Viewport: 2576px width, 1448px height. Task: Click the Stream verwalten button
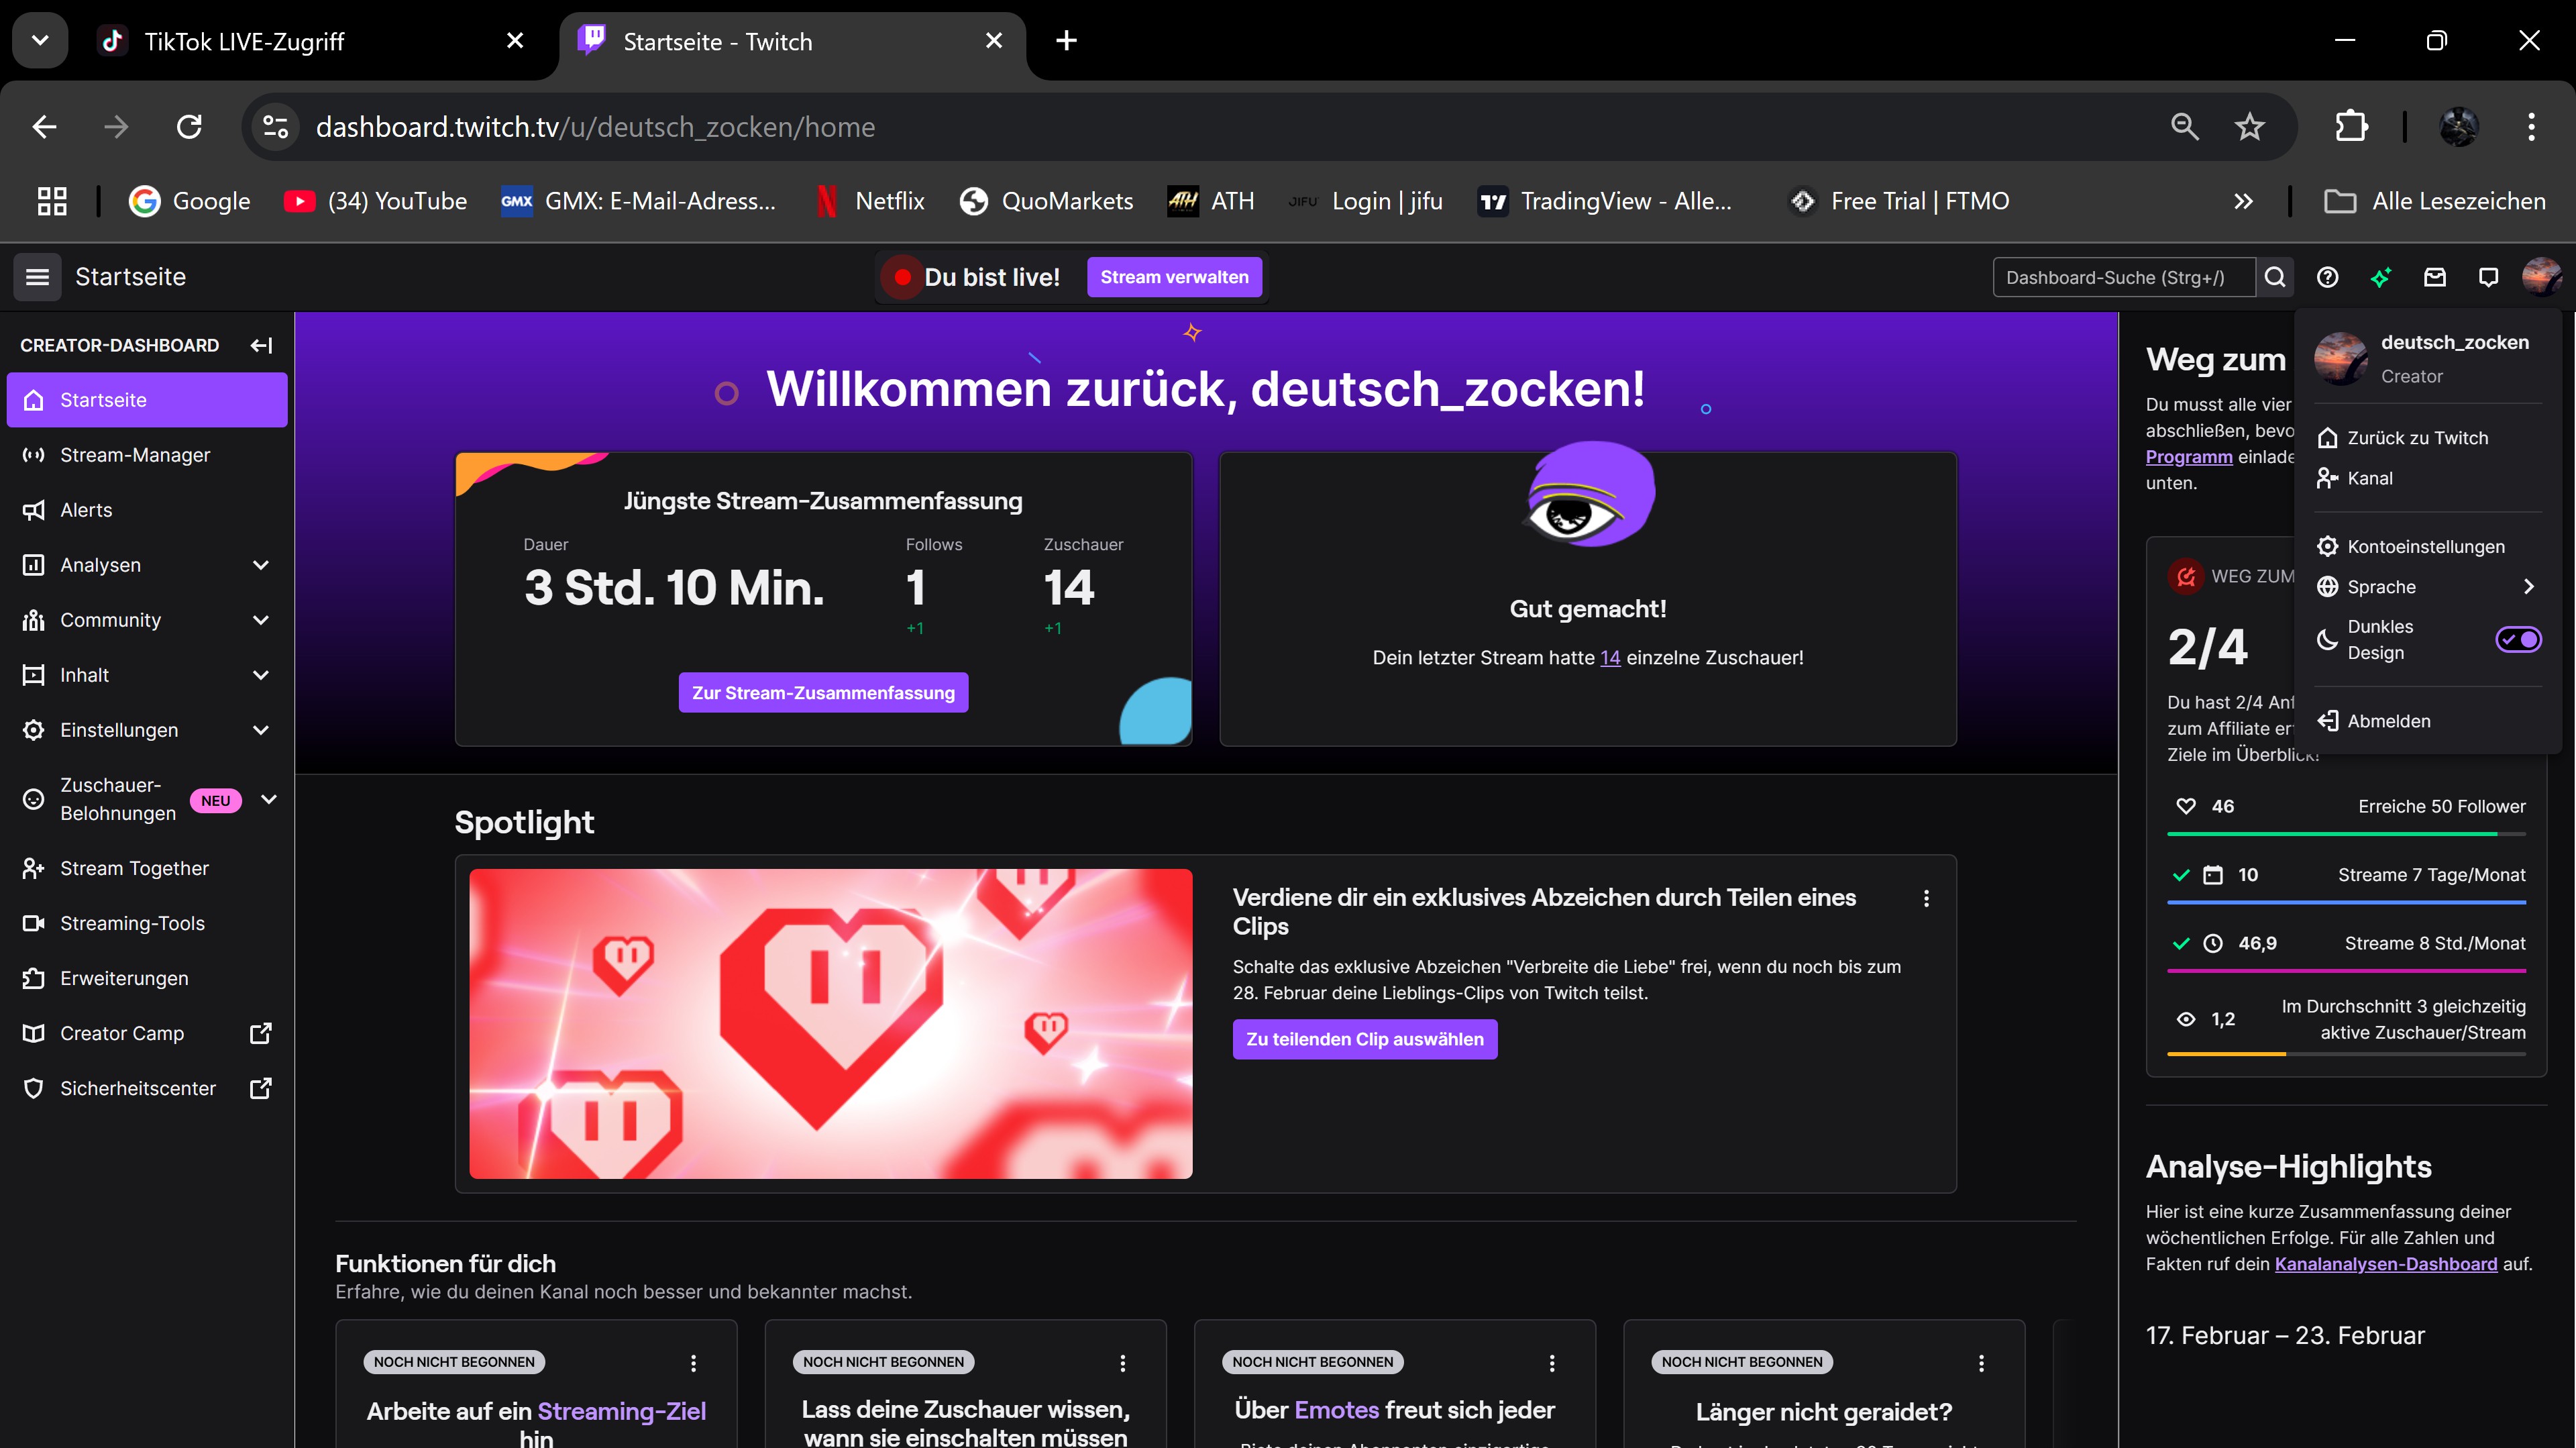click(1174, 277)
